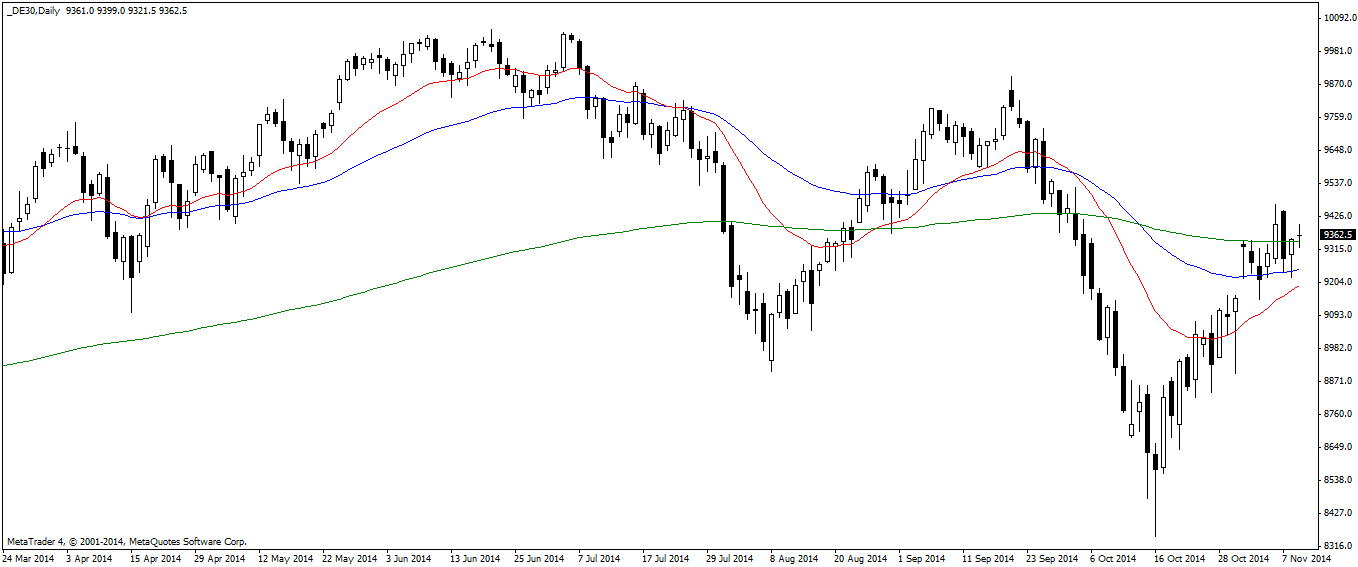Select the current price label 9362.5

(x=1337, y=234)
